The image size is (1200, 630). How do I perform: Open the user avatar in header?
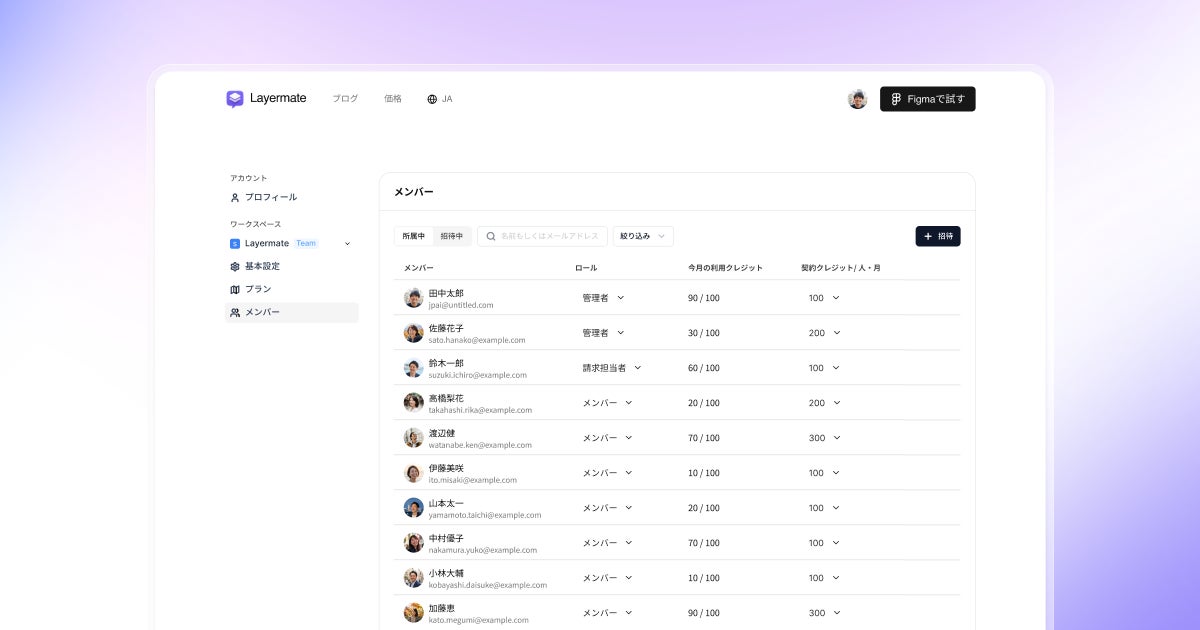[x=857, y=99]
